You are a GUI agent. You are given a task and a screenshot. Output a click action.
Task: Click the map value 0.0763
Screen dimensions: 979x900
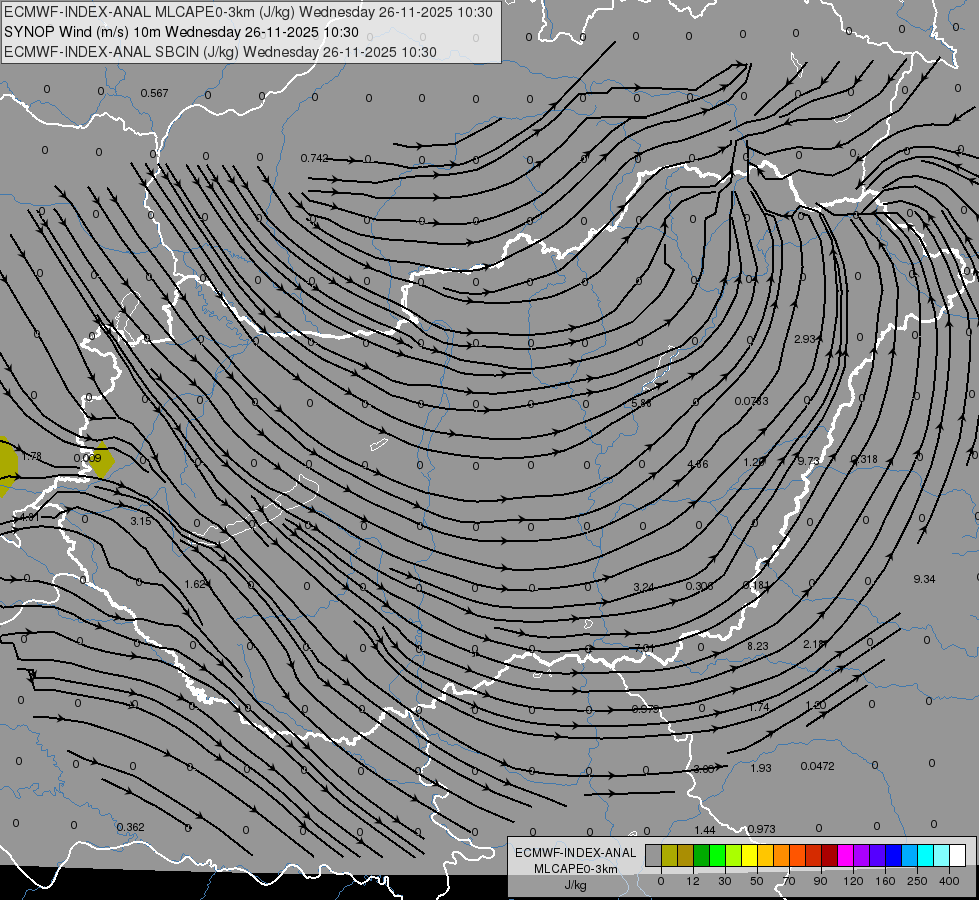tap(751, 401)
